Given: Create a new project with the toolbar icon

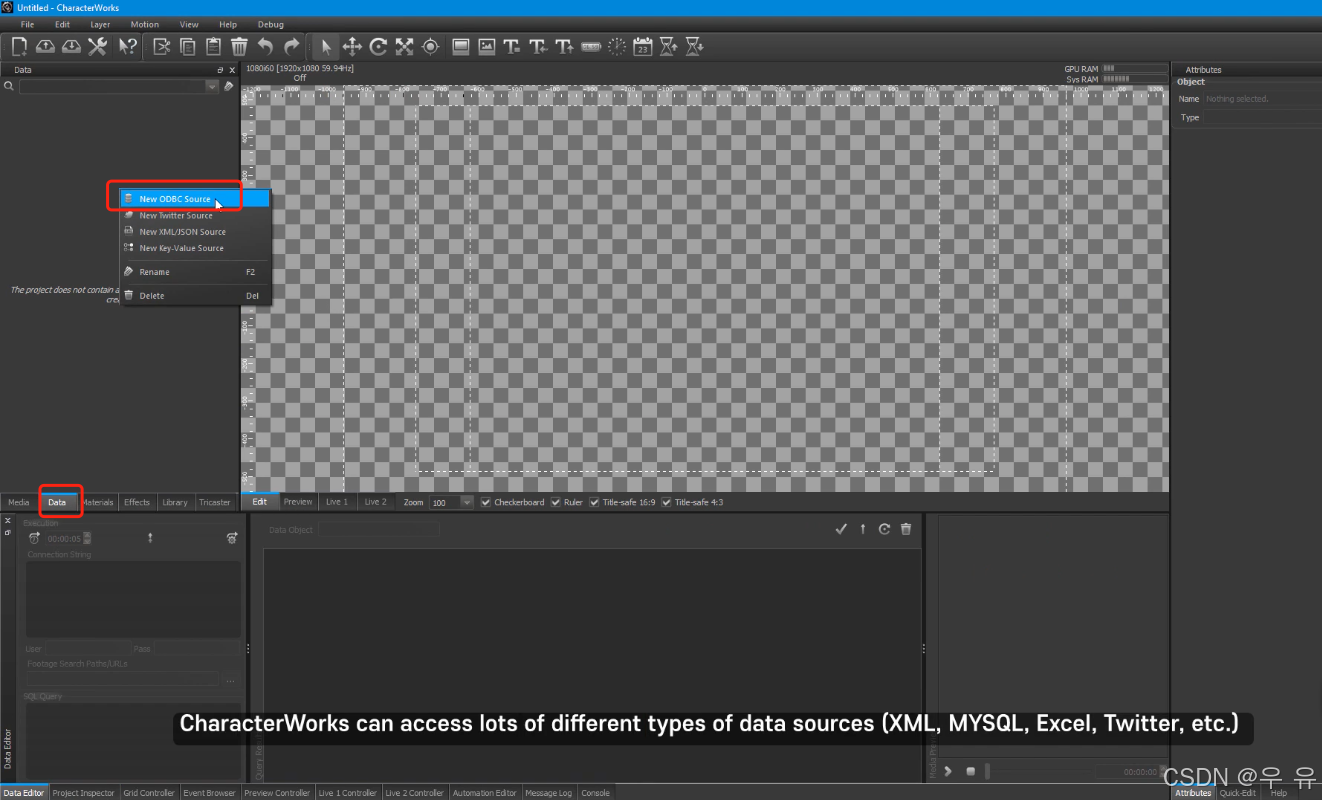Looking at the screenshot, I should tap(19, 46).
